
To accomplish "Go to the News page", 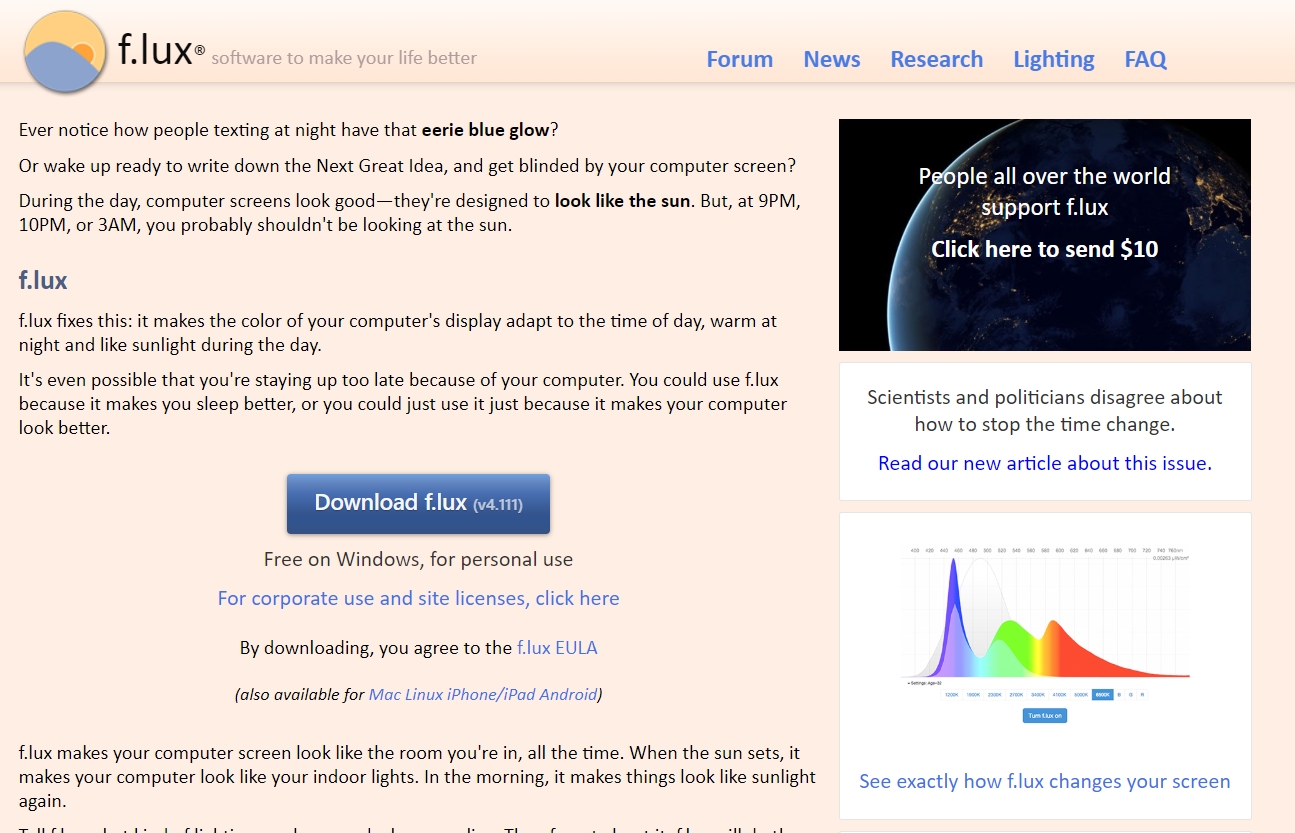I will click(x=832, y=59).
